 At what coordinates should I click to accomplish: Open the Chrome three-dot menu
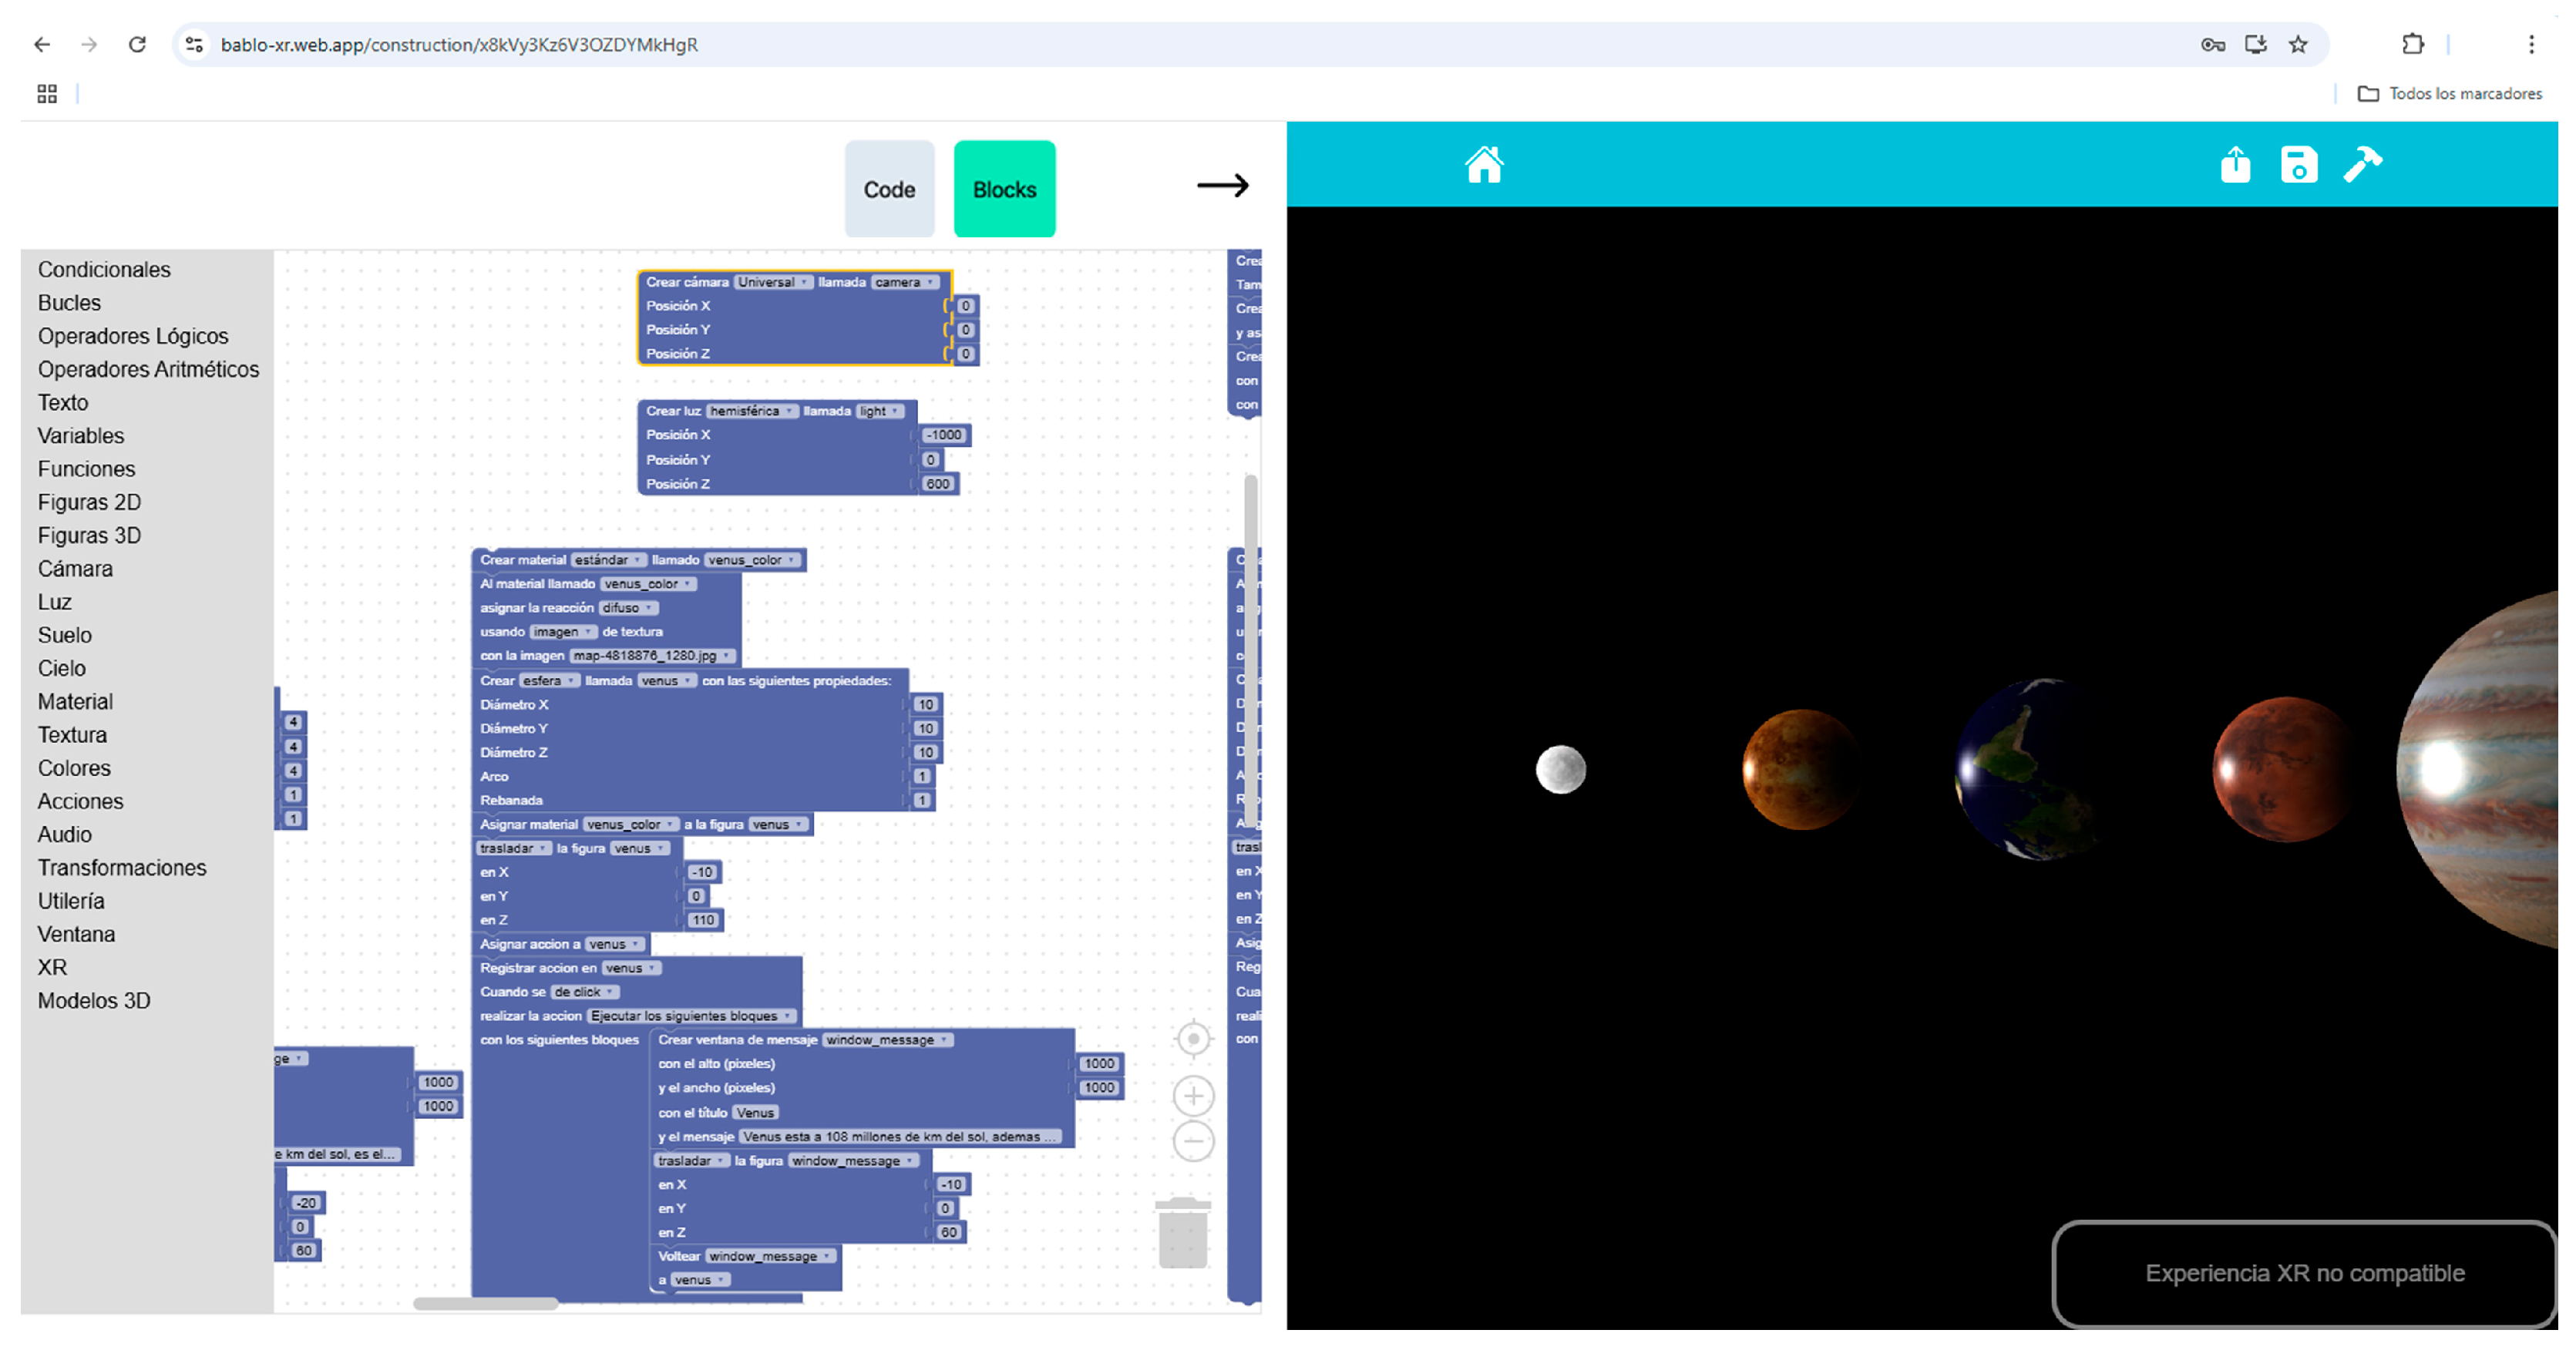[2531, 44]
